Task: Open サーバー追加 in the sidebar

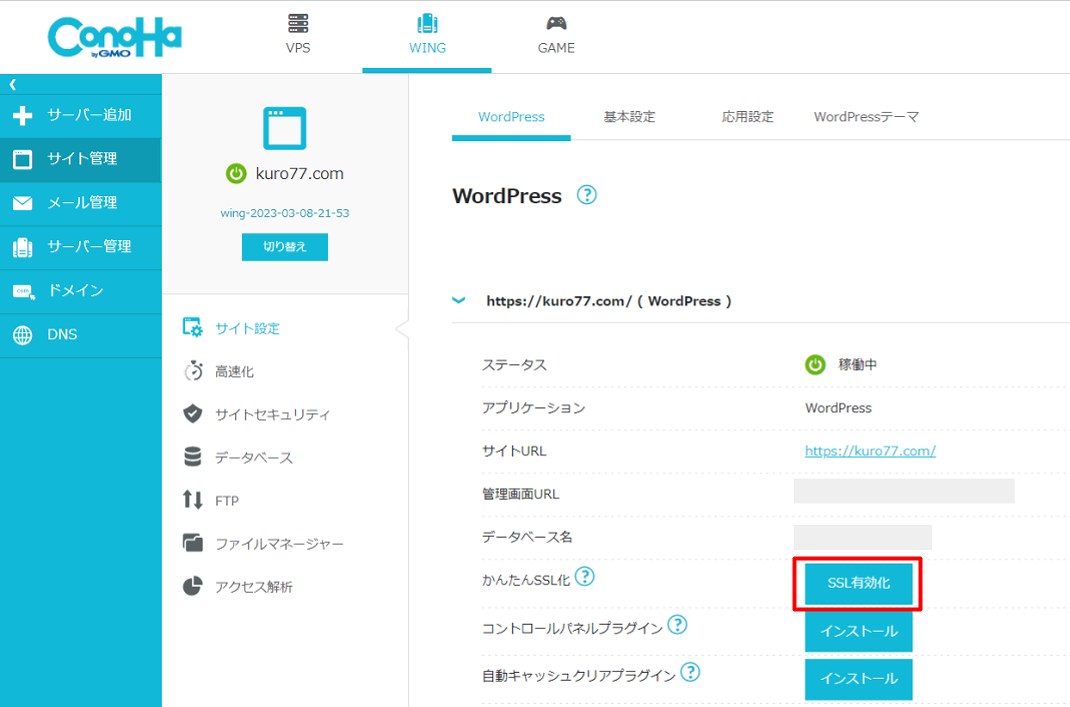Action: [x=81, y=115]
